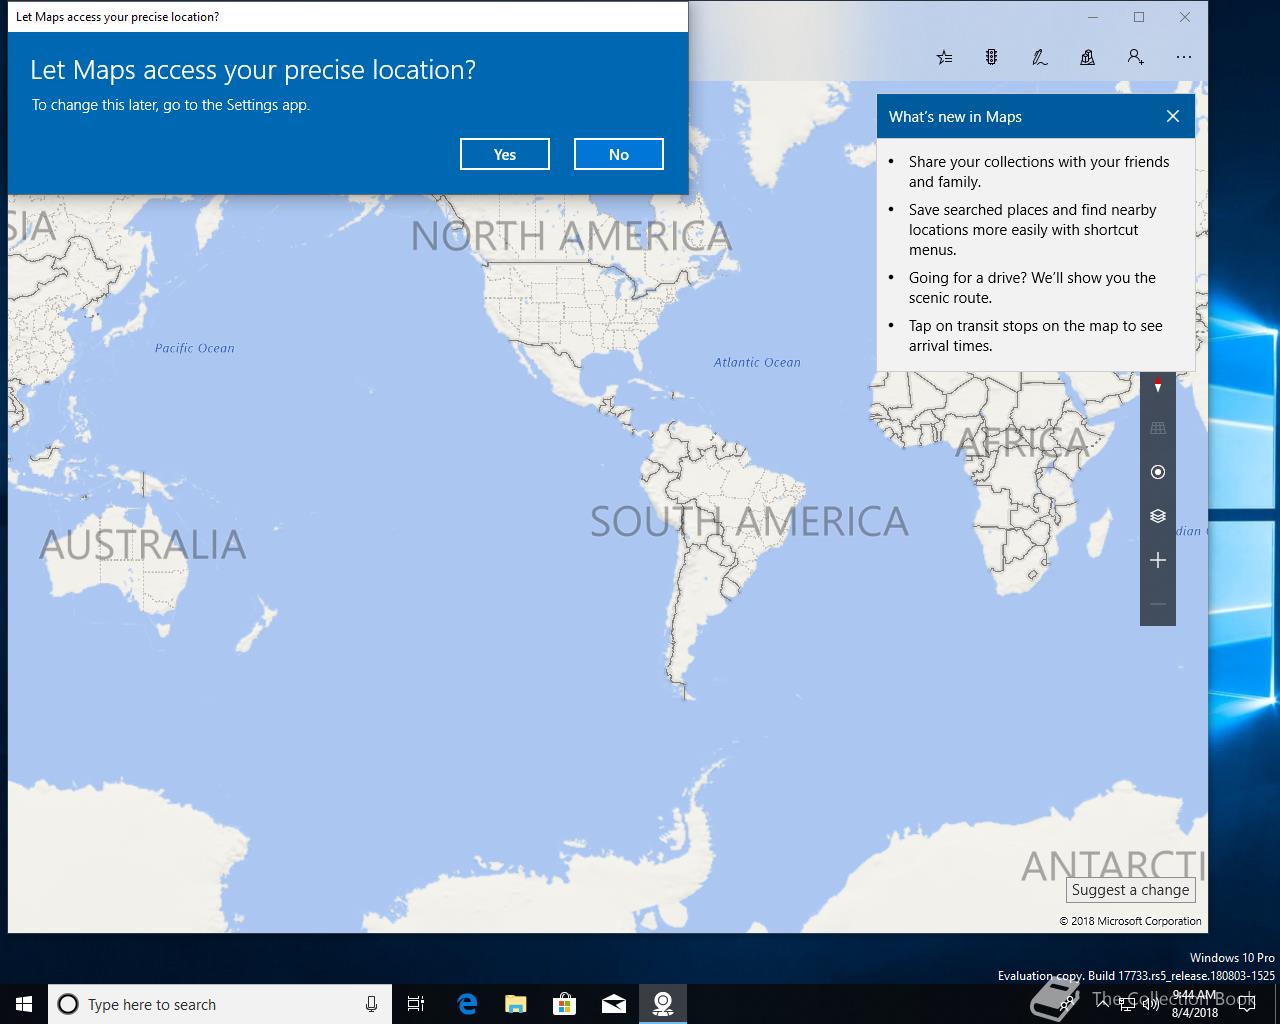
Task: Click the Tap on transit stops bullet text
Action: 1036,336
